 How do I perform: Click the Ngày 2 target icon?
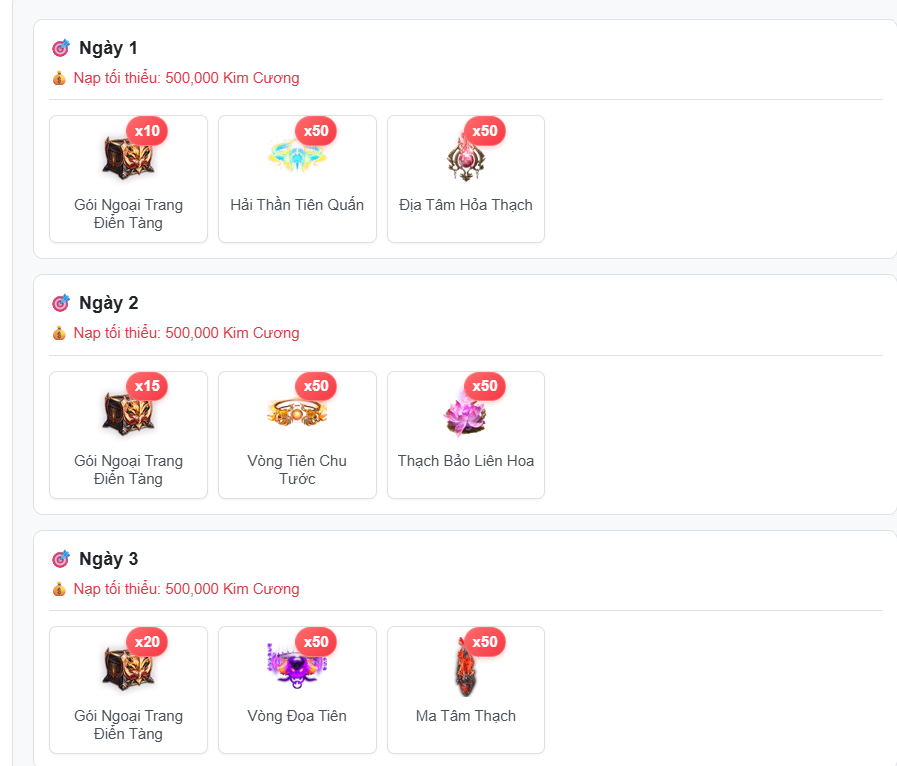pyautogui.click(x=61, y=303)
